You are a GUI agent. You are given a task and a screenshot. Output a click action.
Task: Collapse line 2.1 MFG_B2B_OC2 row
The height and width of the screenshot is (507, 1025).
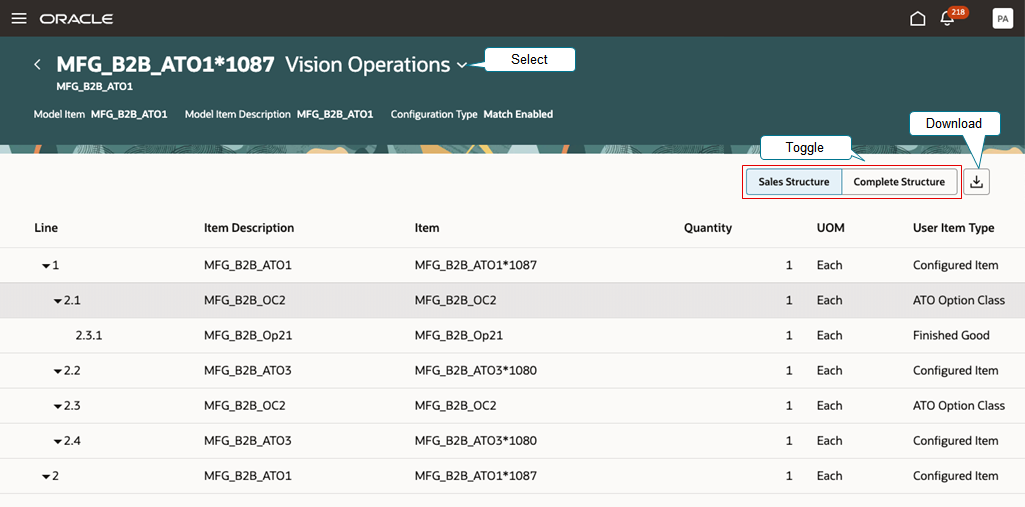pyautogui.click(x=58, y=301)
